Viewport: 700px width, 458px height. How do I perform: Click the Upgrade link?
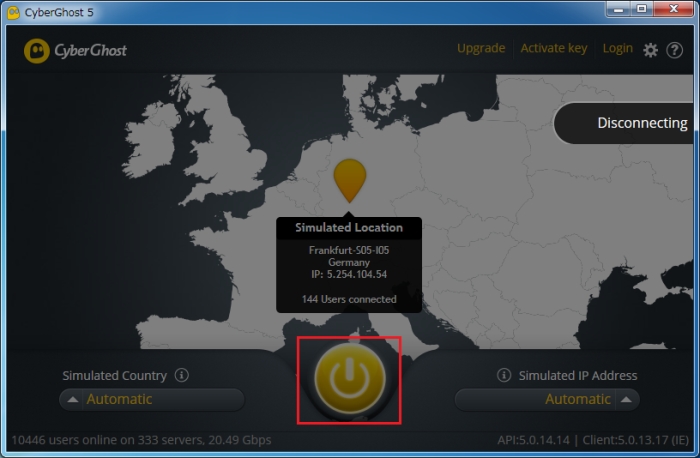tap(481, 48)
